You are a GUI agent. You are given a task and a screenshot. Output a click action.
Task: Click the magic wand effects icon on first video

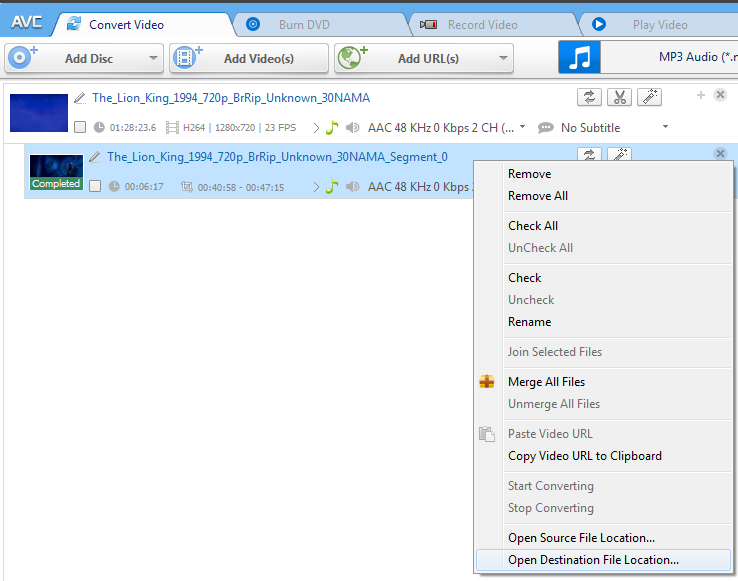[x=650, y=97]
